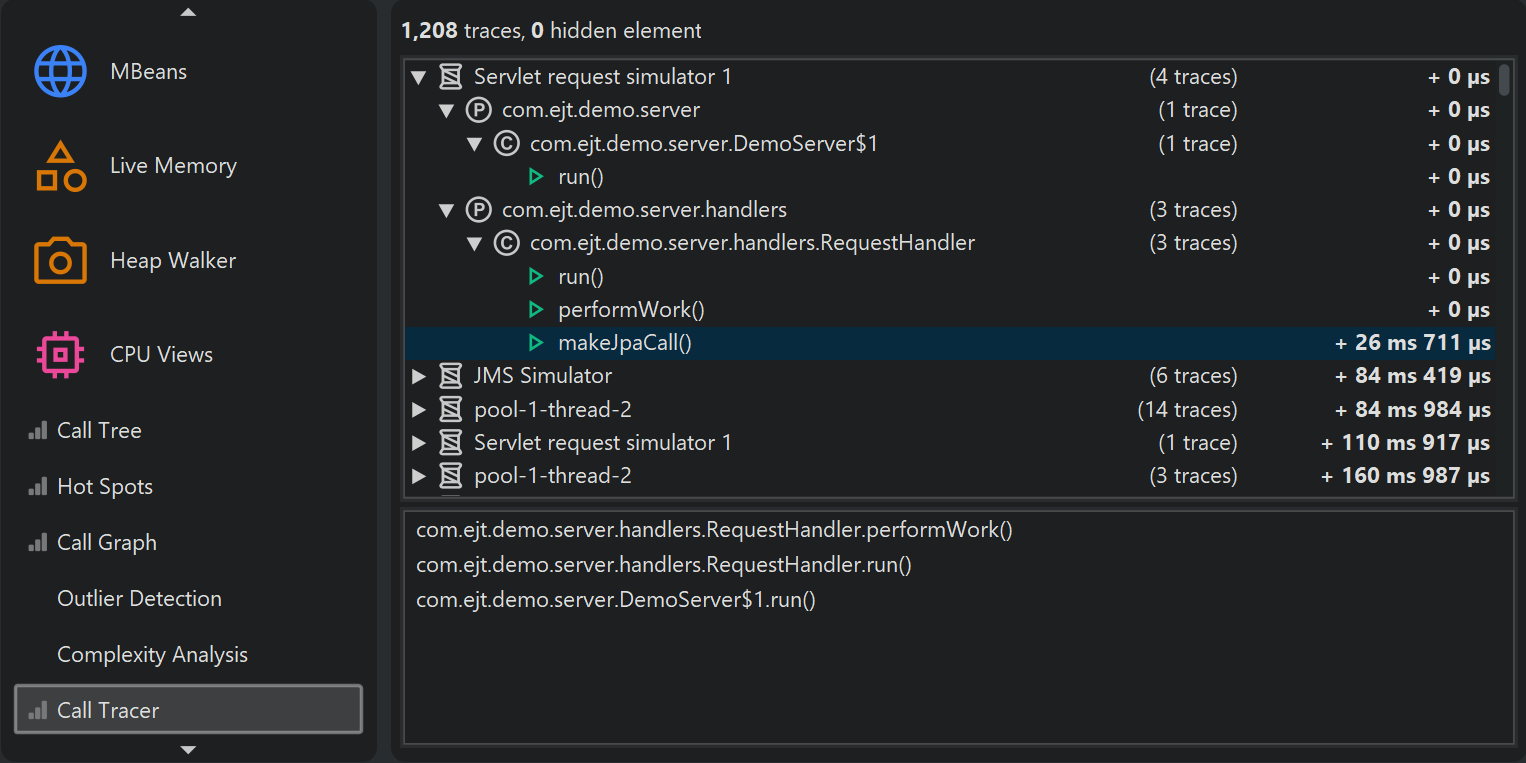Click the MBeans globe icon
Viewport: 1526px width, 763px height.
[60, 72]
